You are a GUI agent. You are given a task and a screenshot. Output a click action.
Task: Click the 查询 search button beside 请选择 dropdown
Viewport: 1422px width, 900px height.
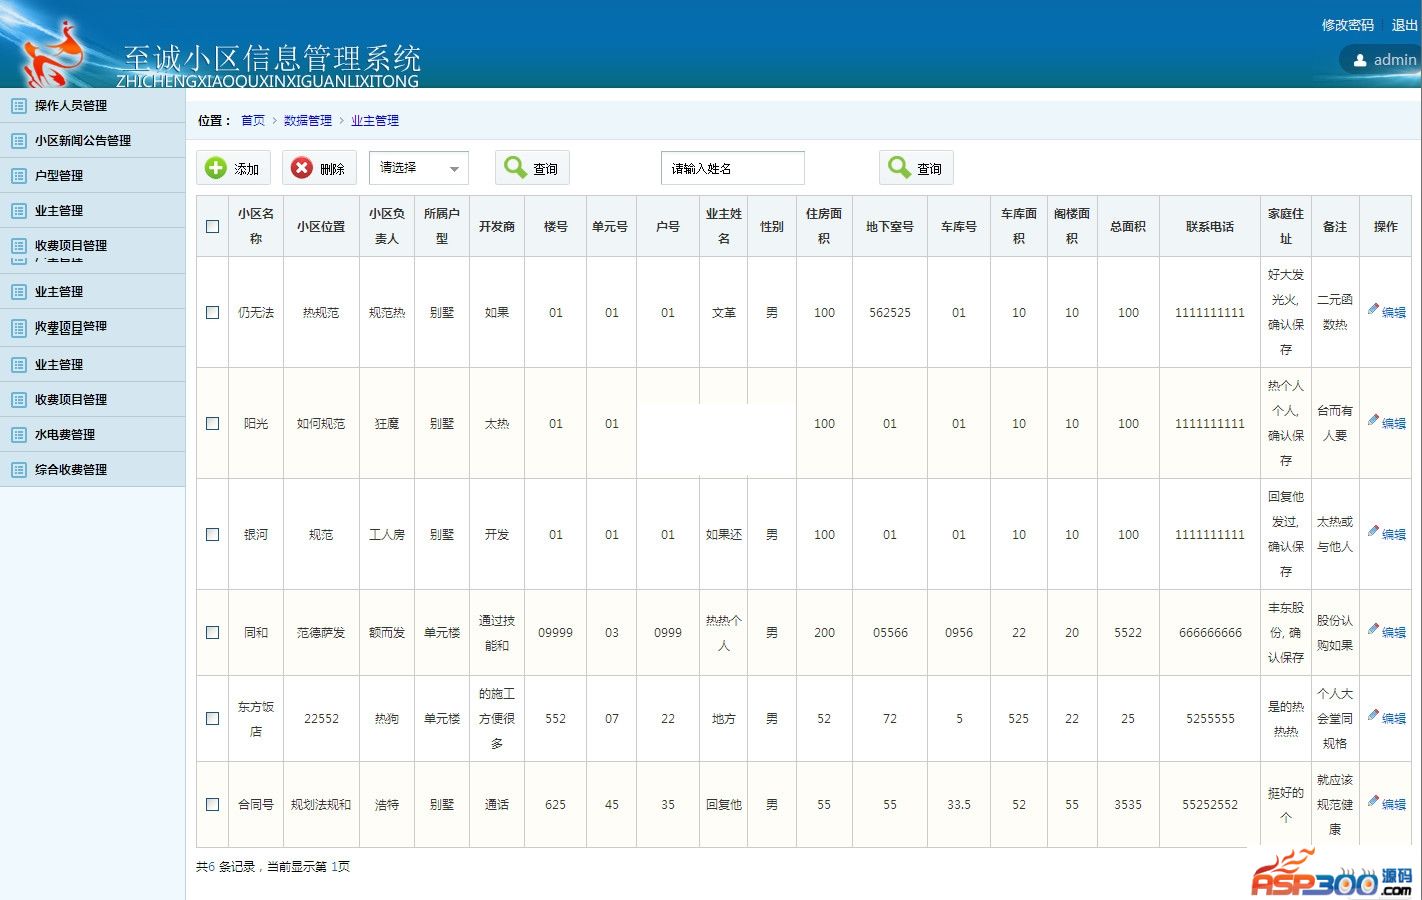[x=532, y=168]
